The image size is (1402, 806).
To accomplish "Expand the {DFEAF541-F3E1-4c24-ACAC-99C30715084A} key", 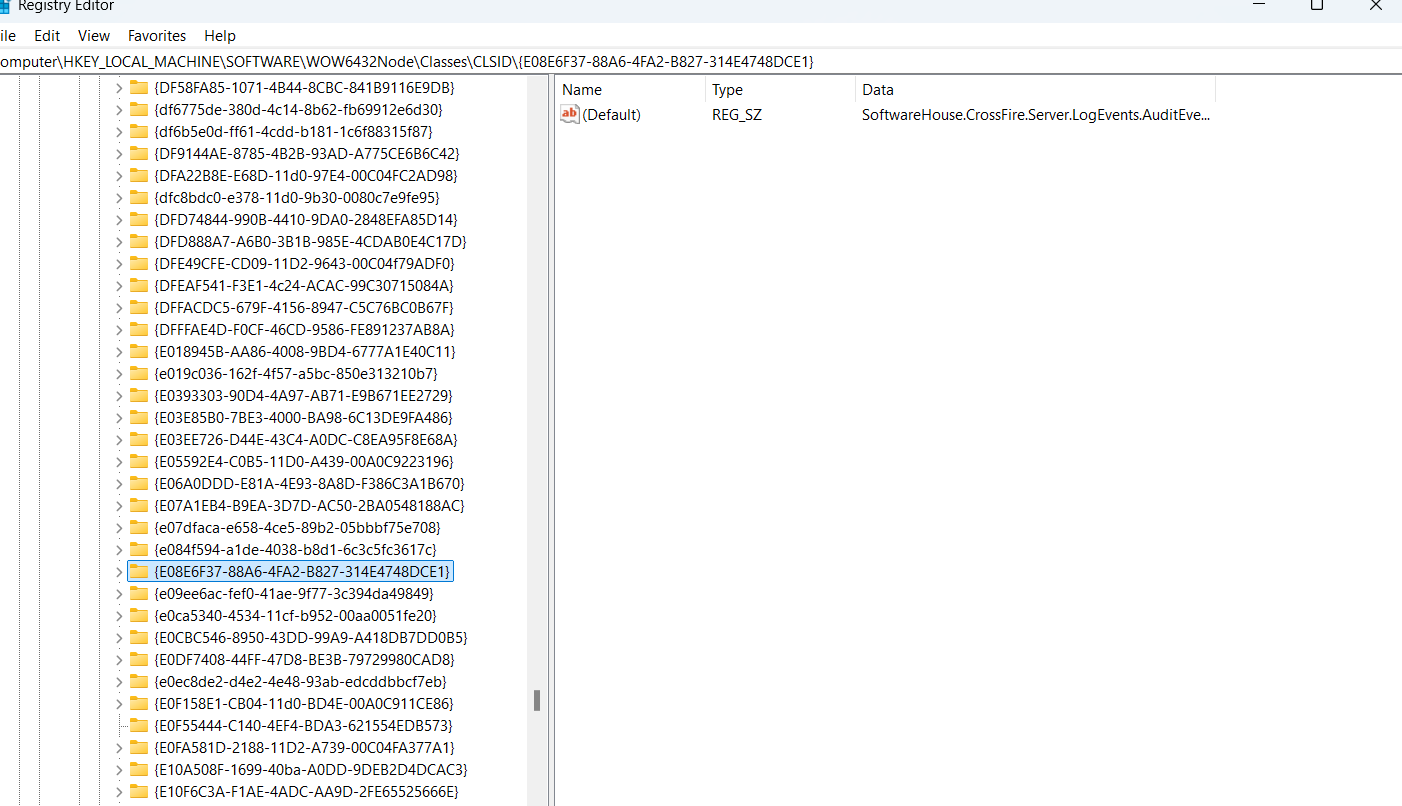I will click(x=119, y=286).
